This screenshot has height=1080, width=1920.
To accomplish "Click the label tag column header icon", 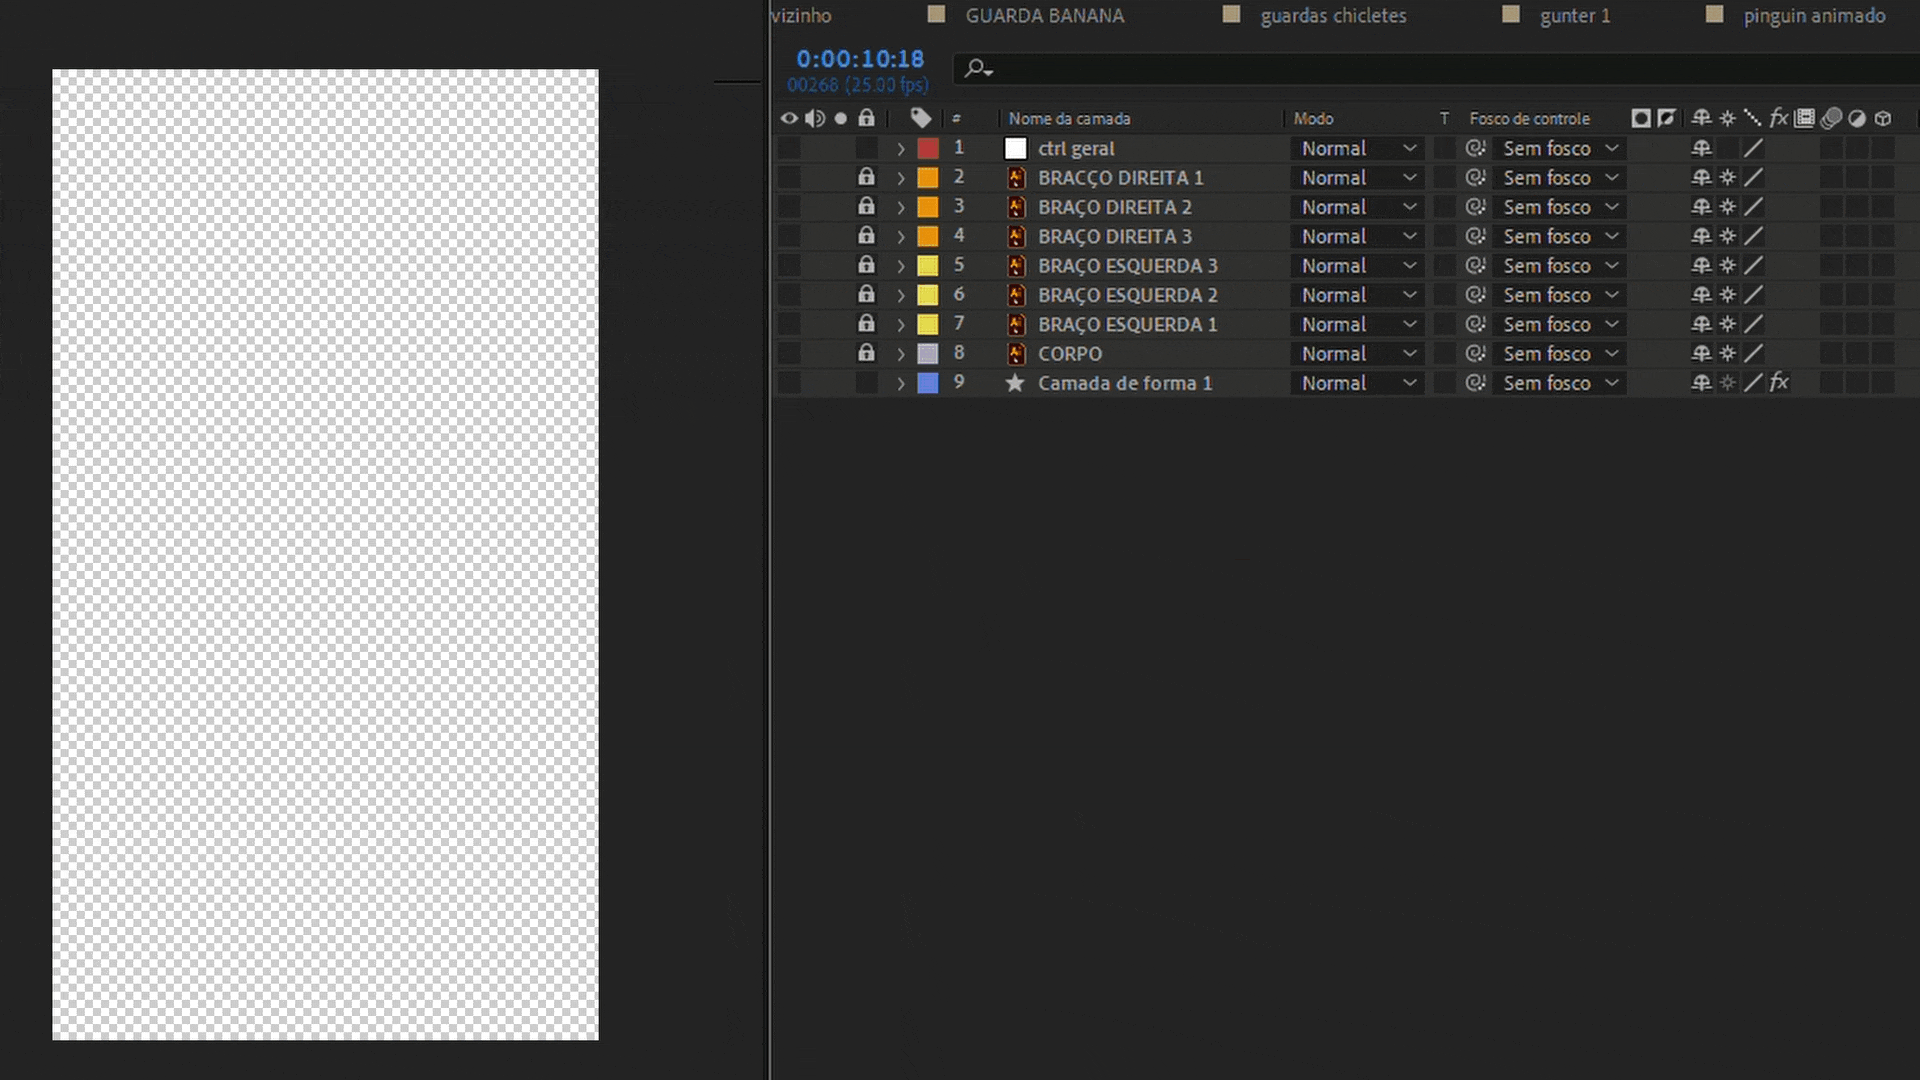I will [x=921, y=118].
